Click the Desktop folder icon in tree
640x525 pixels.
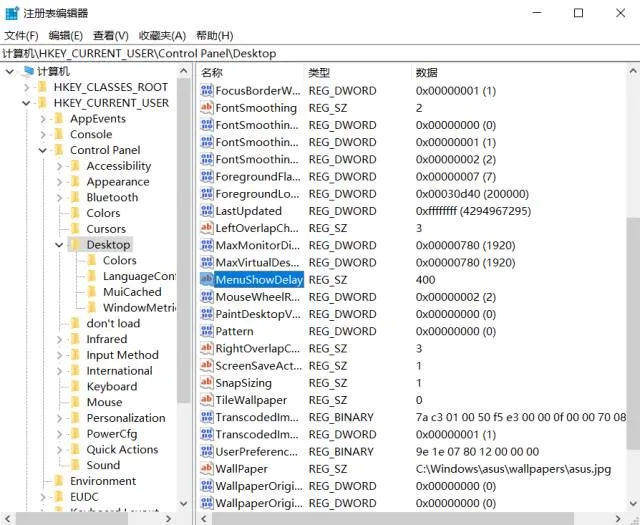75,245
